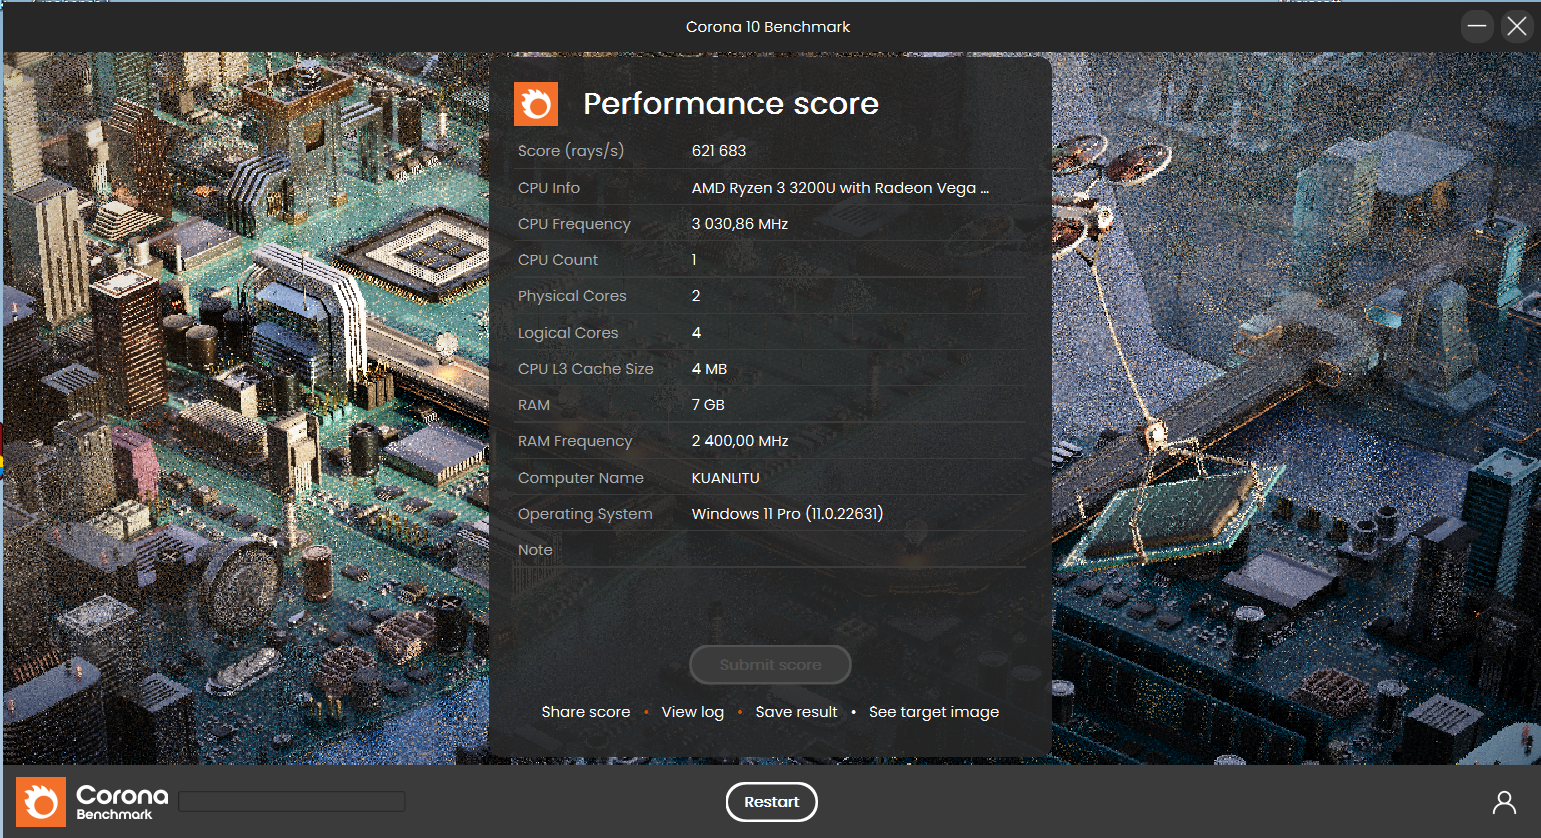Select the 7 GB RAM value
The width and height of the screenshot is (1541, 838).
coord(708,405)
